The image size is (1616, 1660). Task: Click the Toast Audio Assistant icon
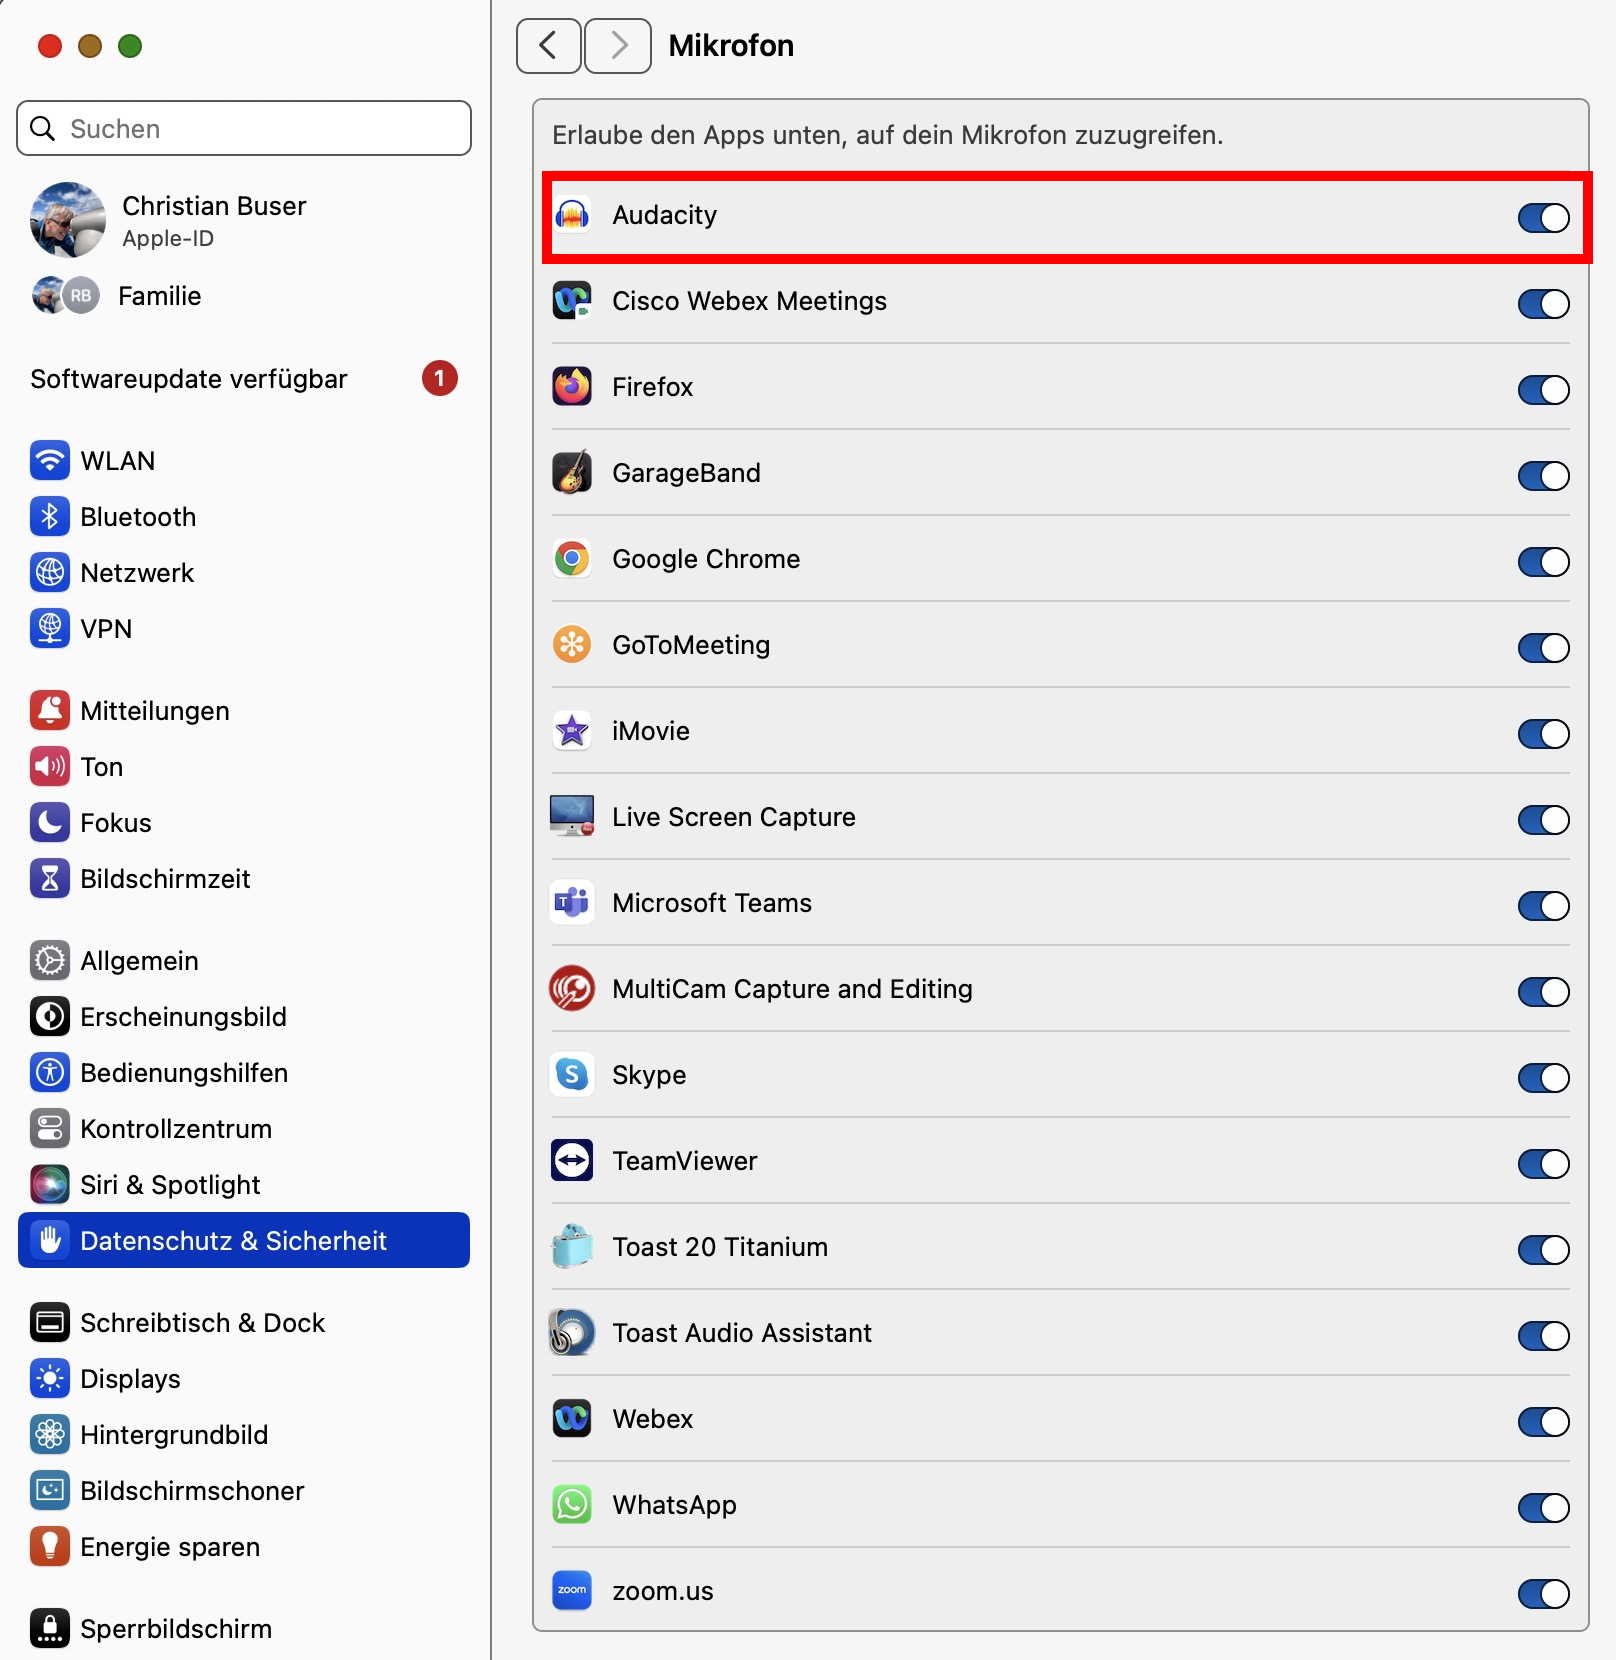click(x=572, y=1333)
